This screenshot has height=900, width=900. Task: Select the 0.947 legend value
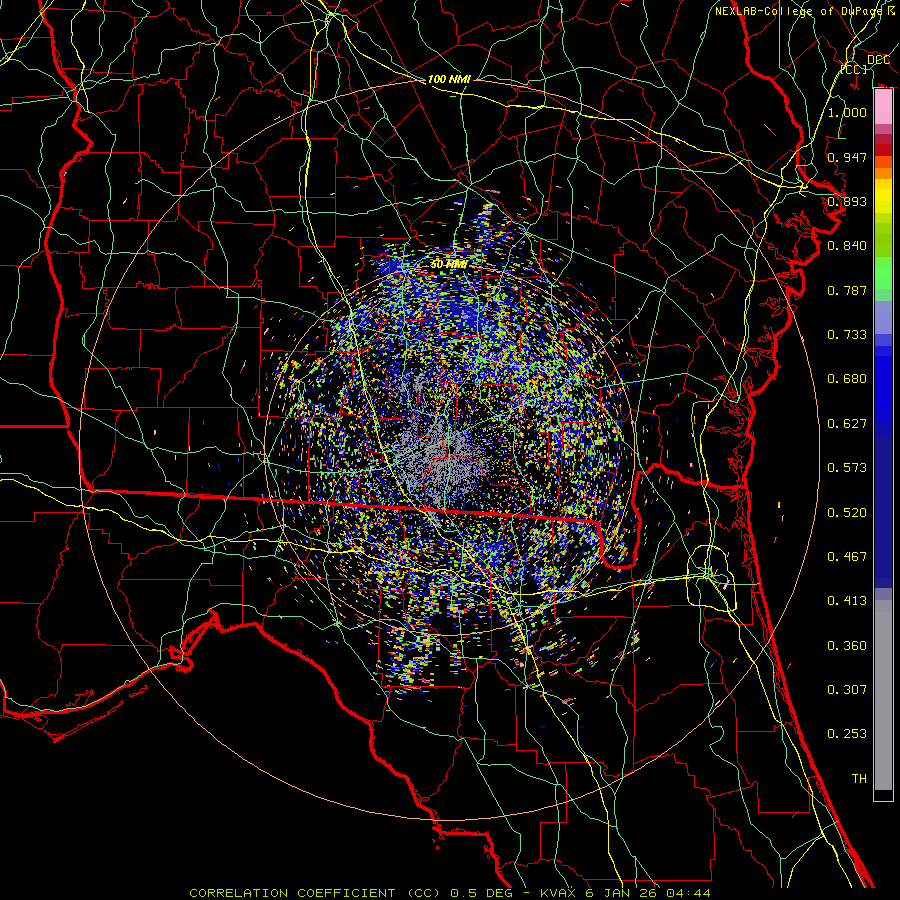tap(847, 157)
